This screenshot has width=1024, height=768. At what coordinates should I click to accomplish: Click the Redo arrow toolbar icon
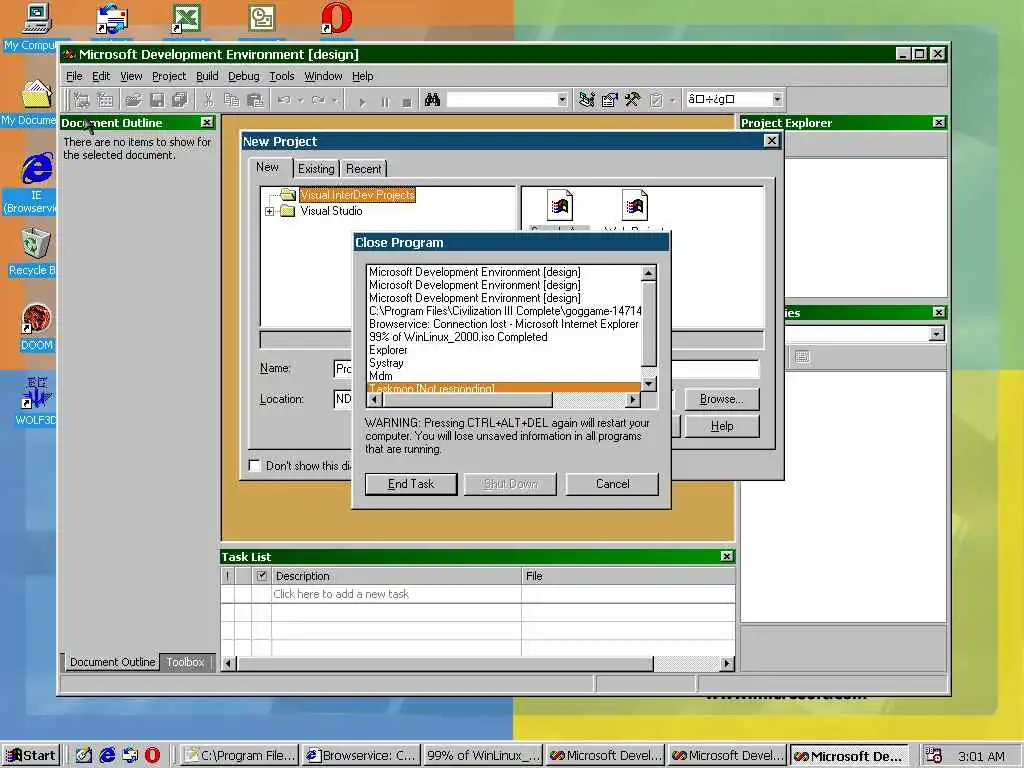(x=319, y=100)
